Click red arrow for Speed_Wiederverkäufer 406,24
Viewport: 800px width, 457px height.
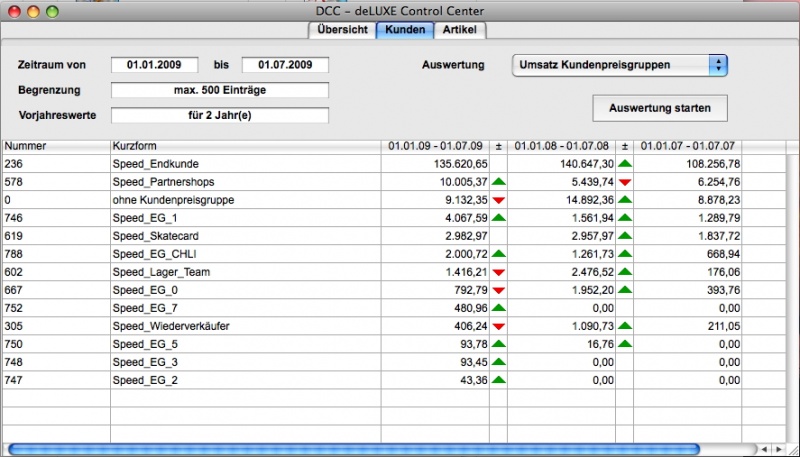click(498, 325)
